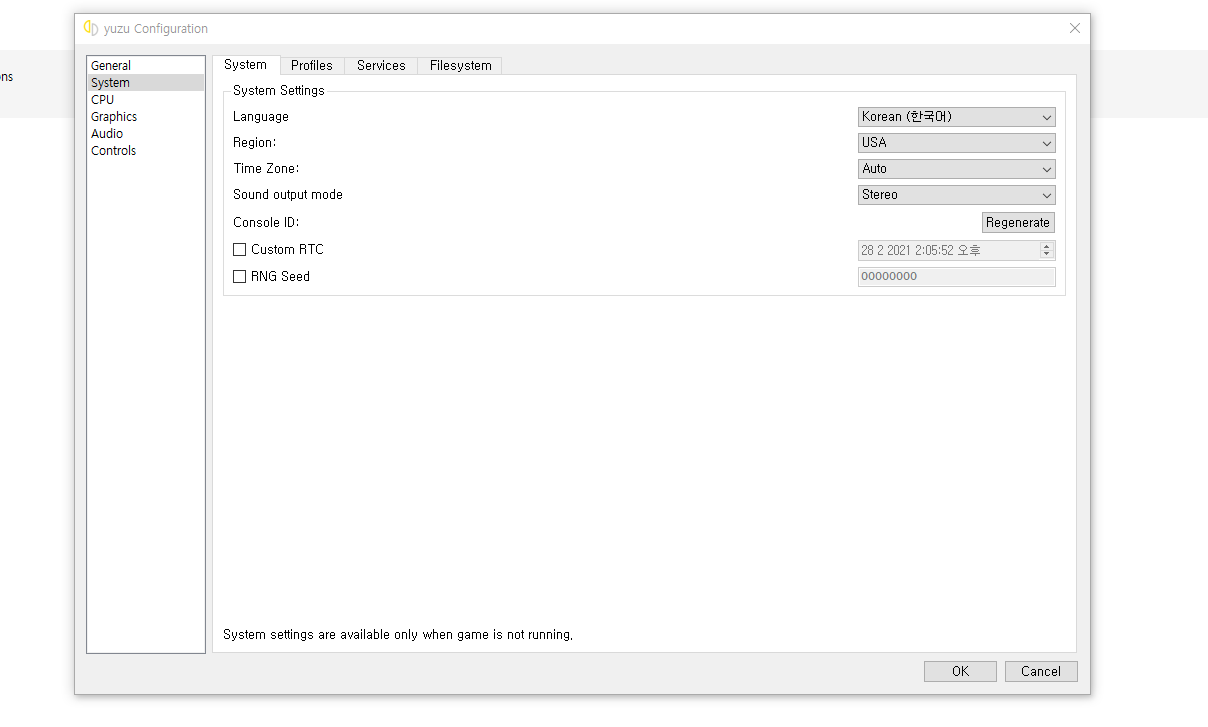Enable the RNG Seed checkbox

pyautogui.click(x=240, y=277)
